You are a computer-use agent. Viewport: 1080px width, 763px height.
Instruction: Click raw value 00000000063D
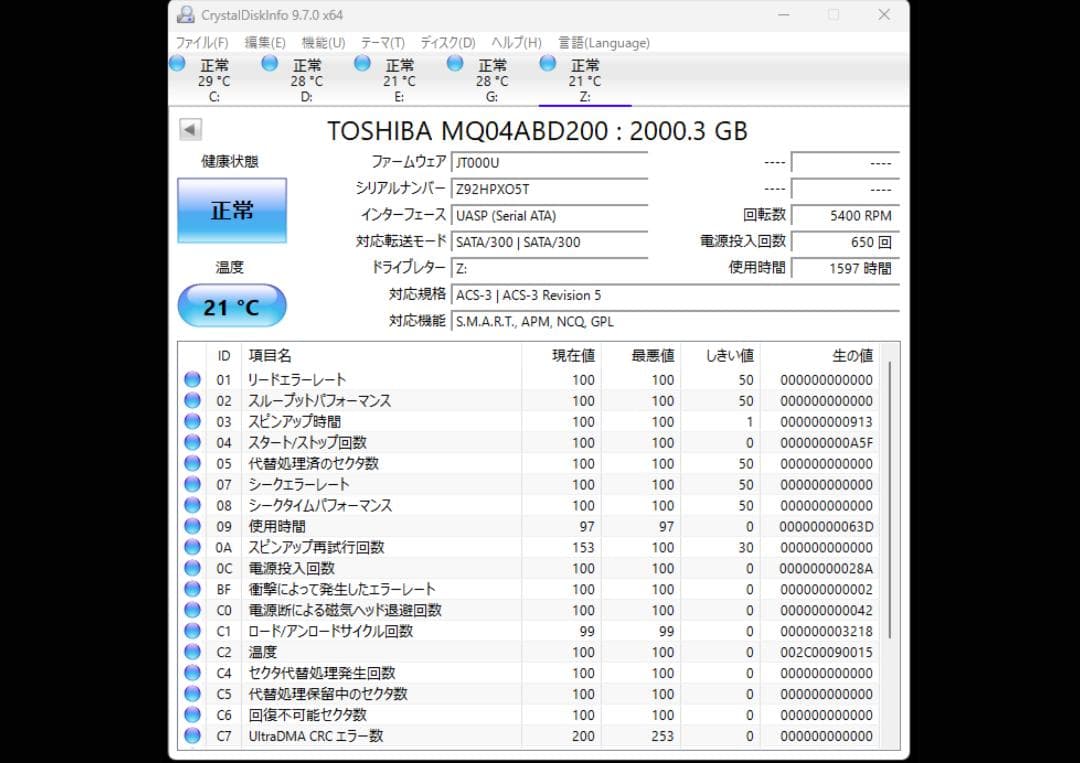click(826, 526)
